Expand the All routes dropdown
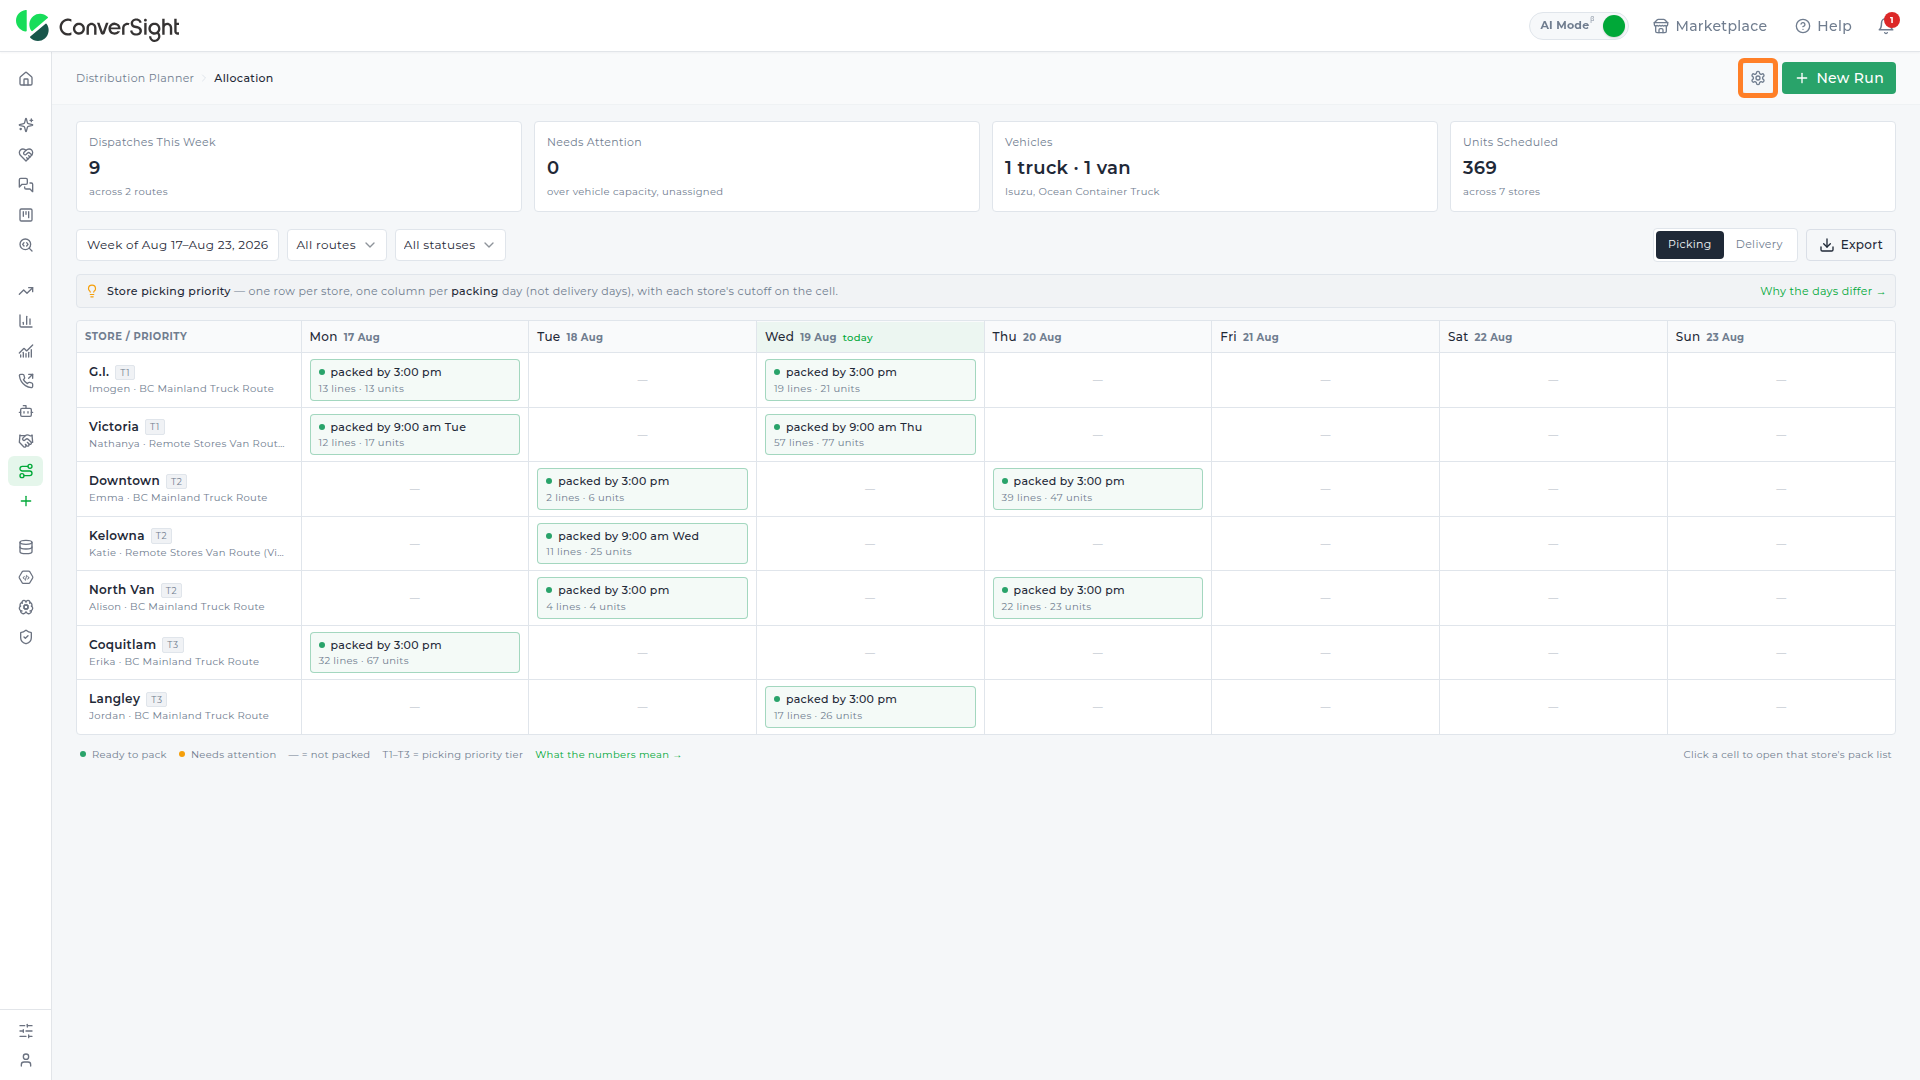 [336, 245]
